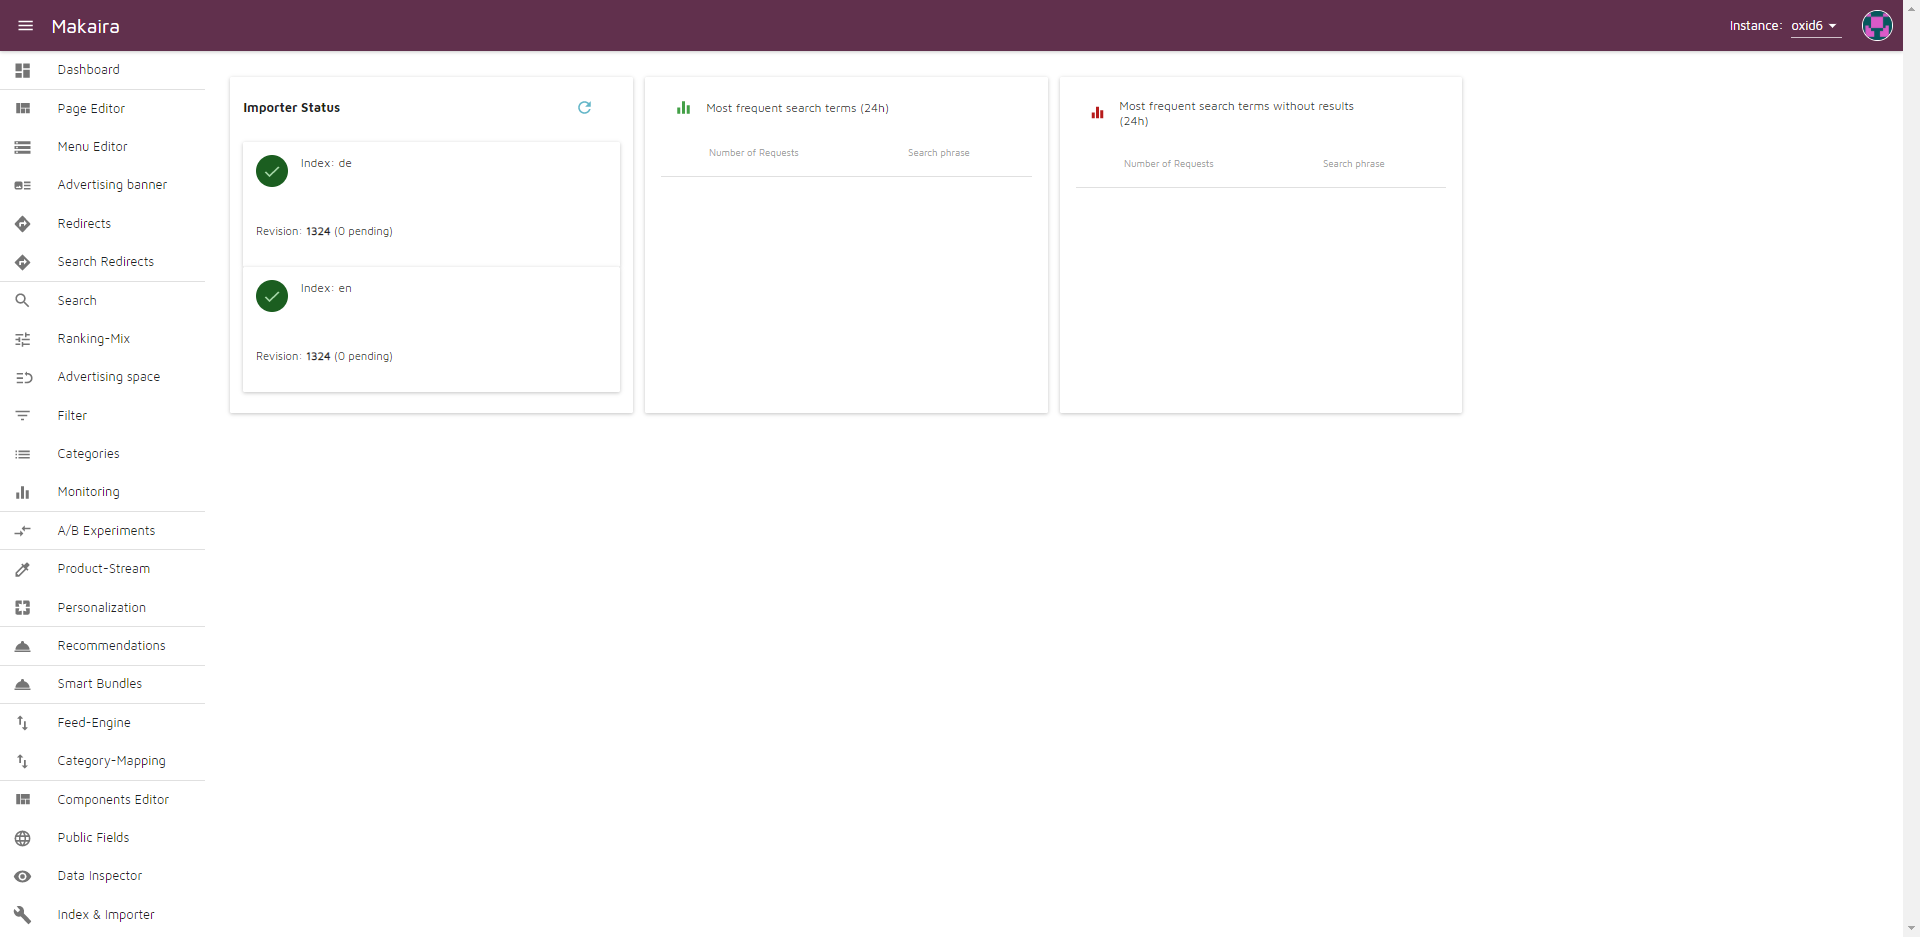
Task: Click the Advertising banner icon
Action: [x=23, y=185]
